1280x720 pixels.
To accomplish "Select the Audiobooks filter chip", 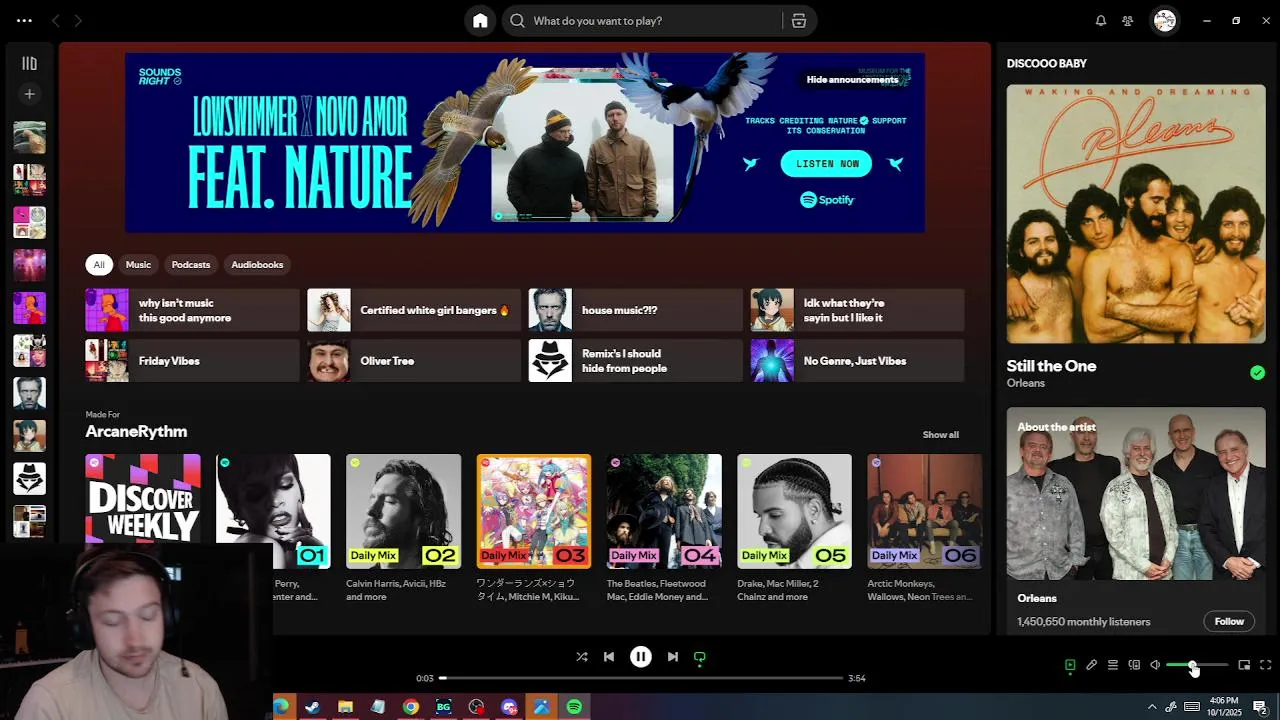I will pyautogui.click(x=257, y=265).
